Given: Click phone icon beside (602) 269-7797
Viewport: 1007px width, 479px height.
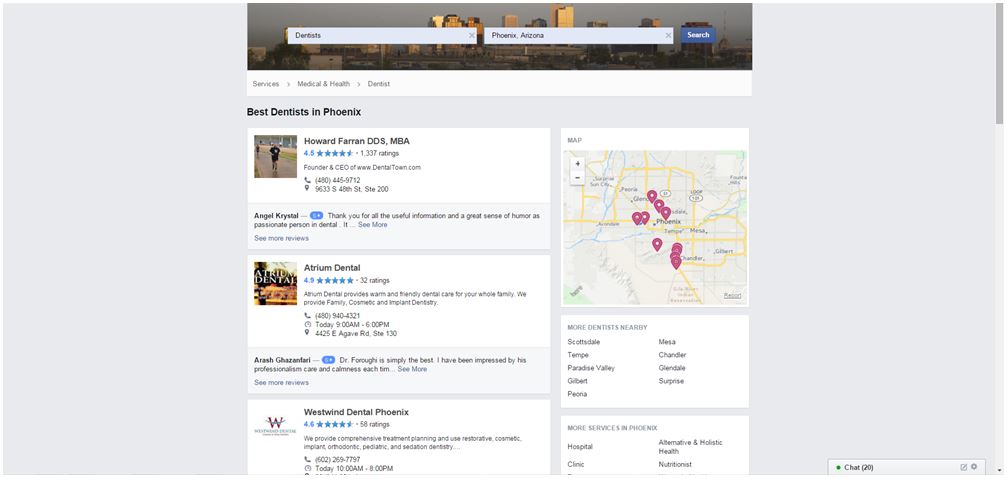Looking at the screenshot, I should click(307, 460).
